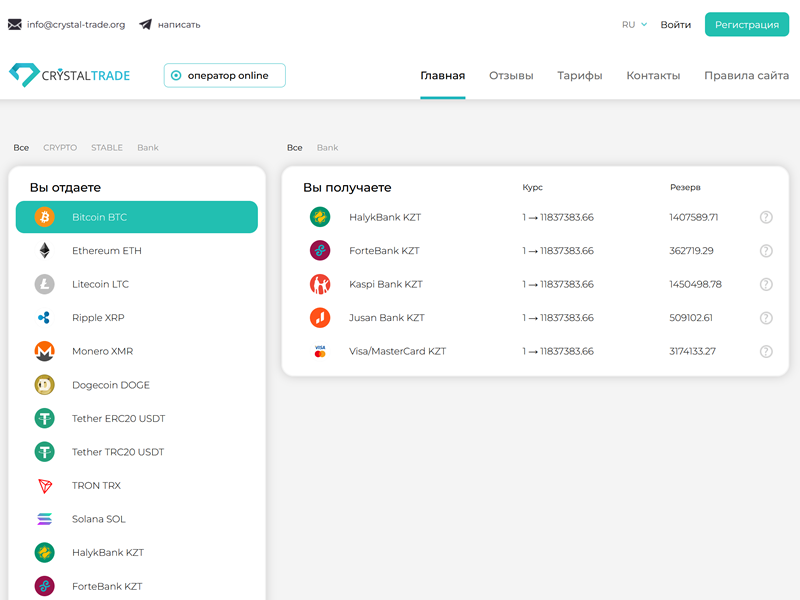
Task: Select Ethereum ETH to give
Action: pos(137,251)
